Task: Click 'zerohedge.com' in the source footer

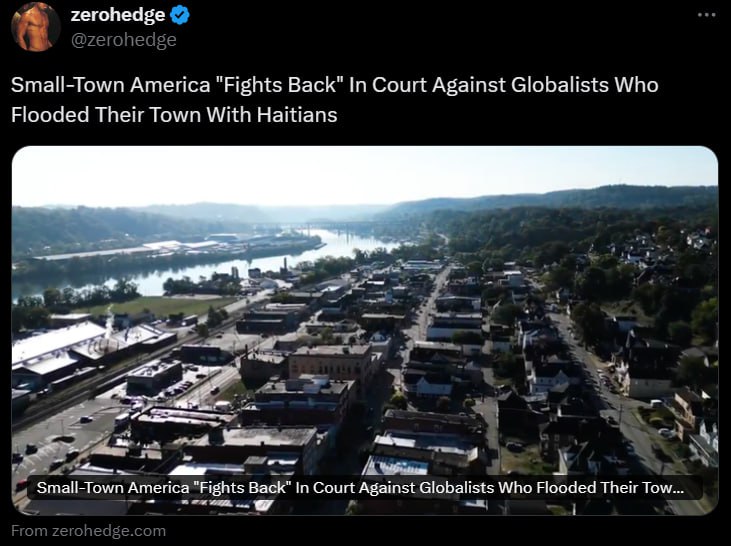Action: [109, 531]
